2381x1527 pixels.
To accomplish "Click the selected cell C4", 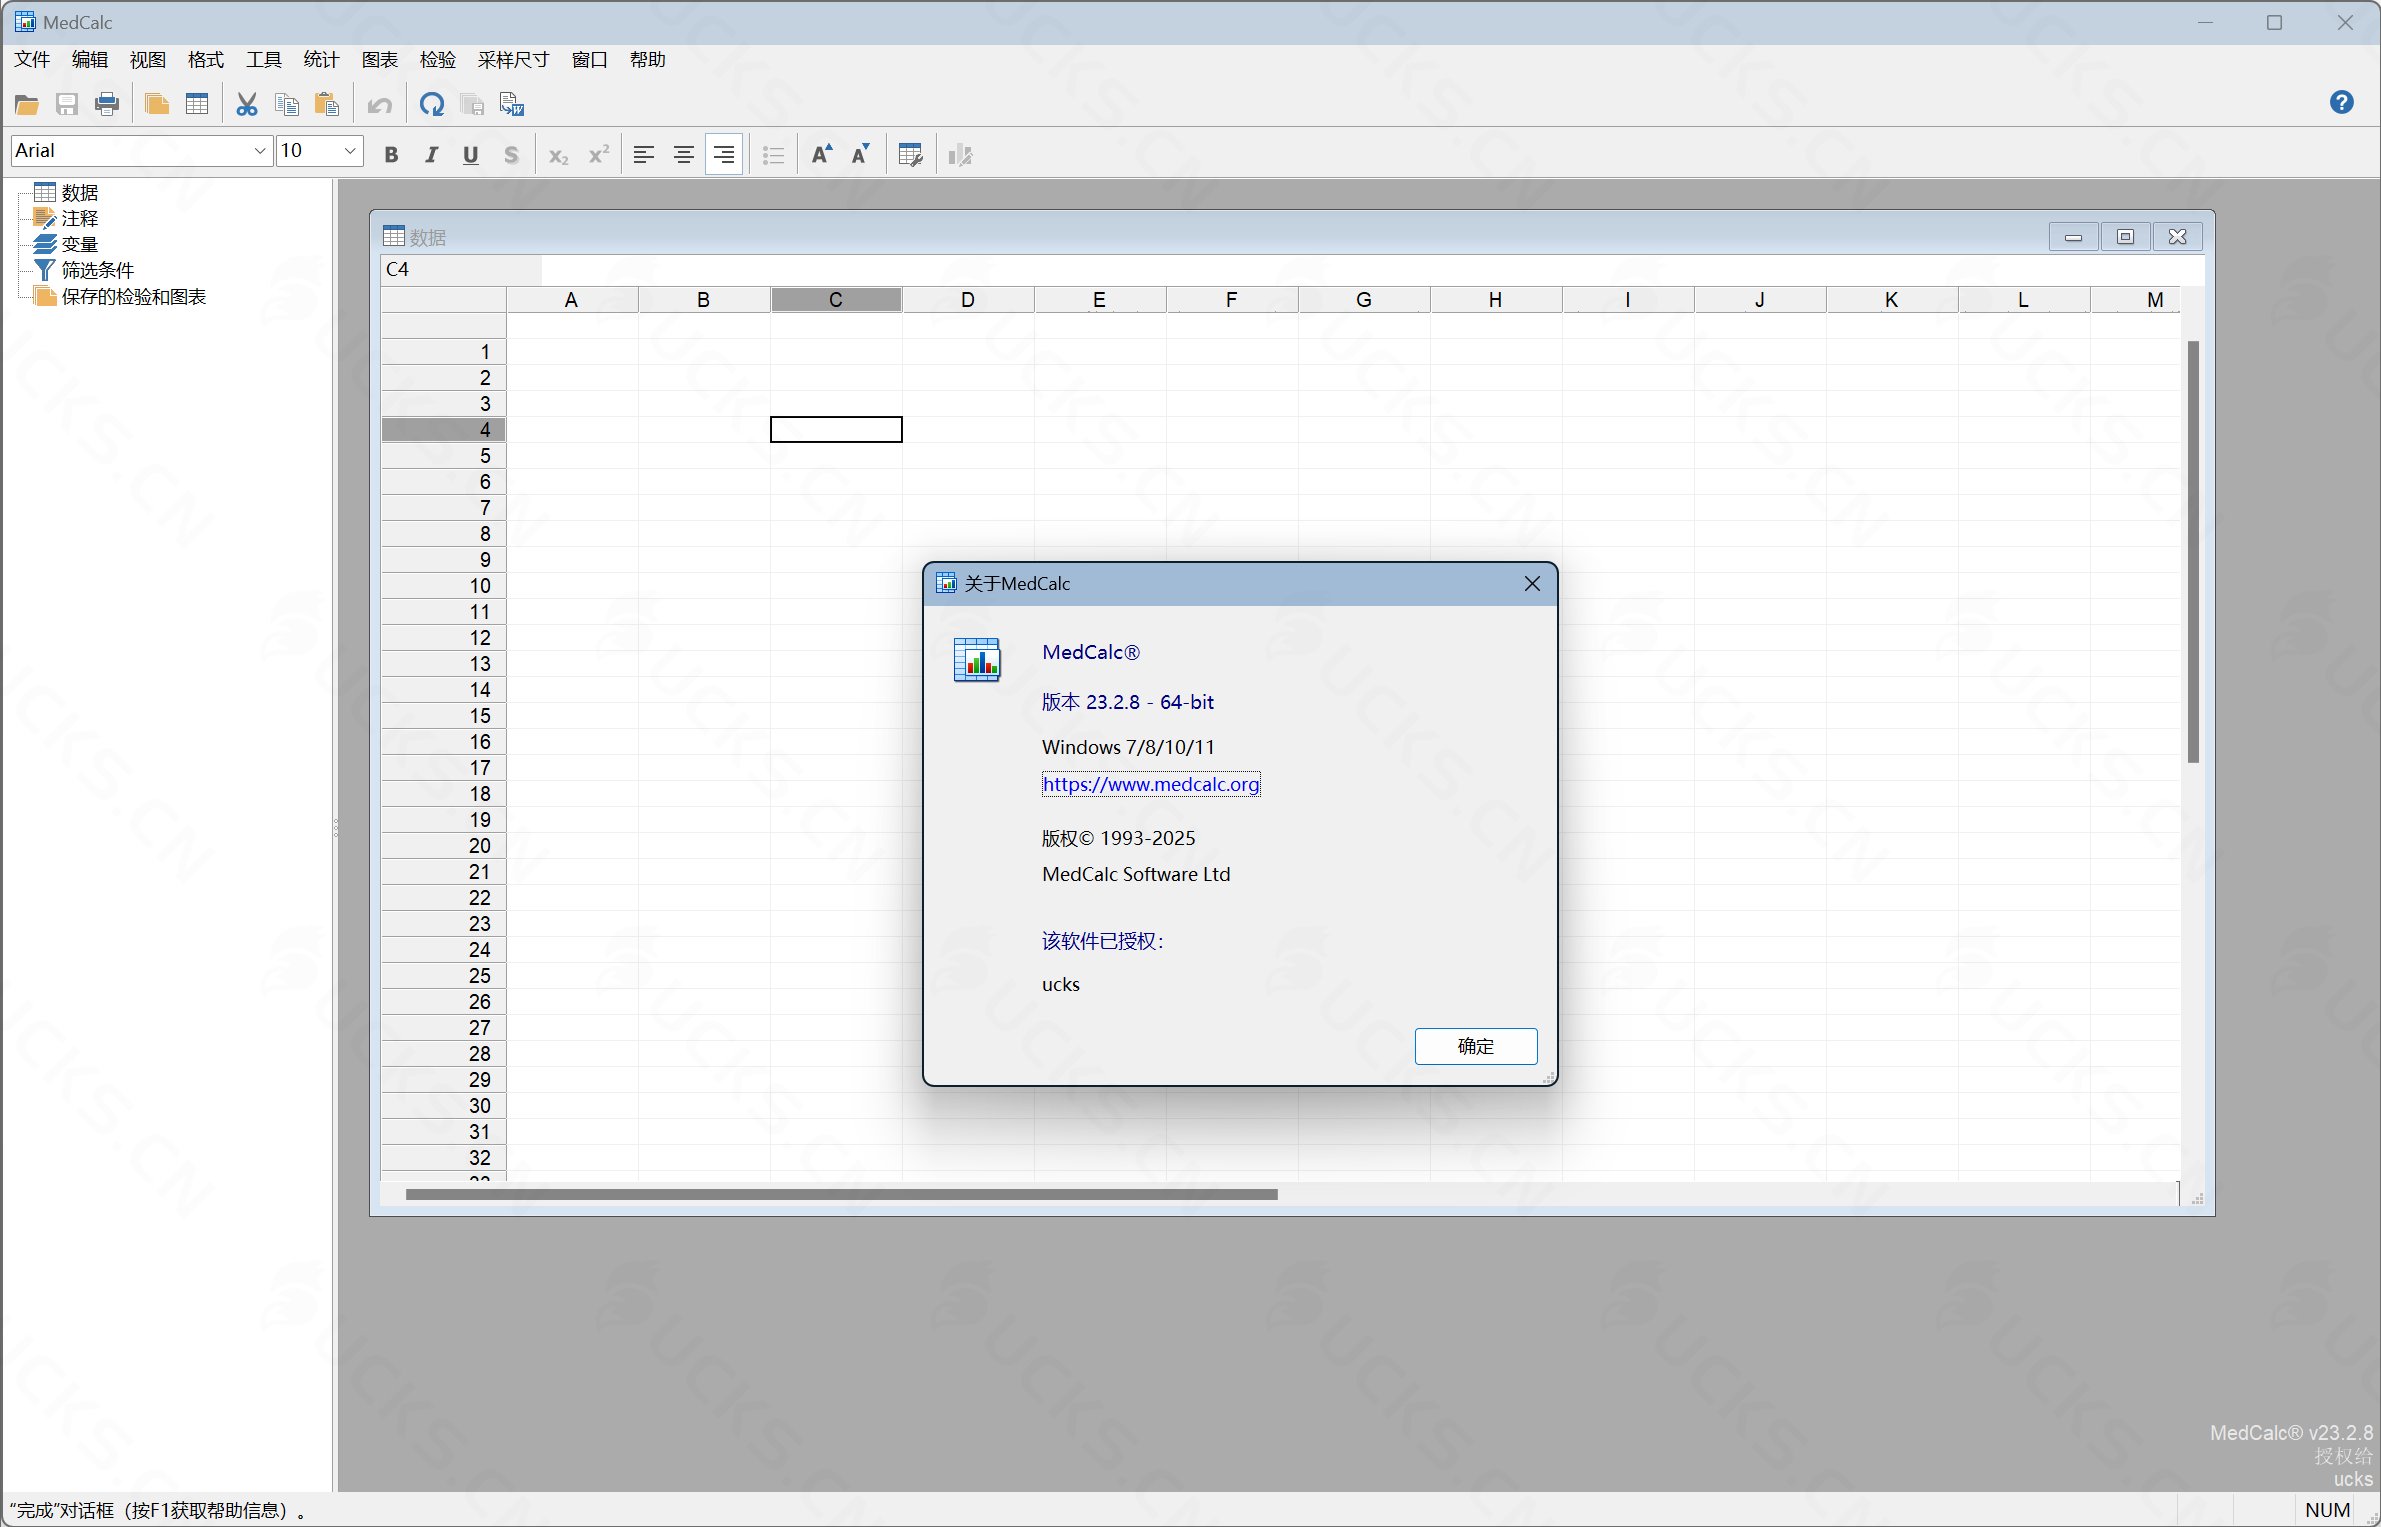I will pyautogui.click(x=836, y=429).
